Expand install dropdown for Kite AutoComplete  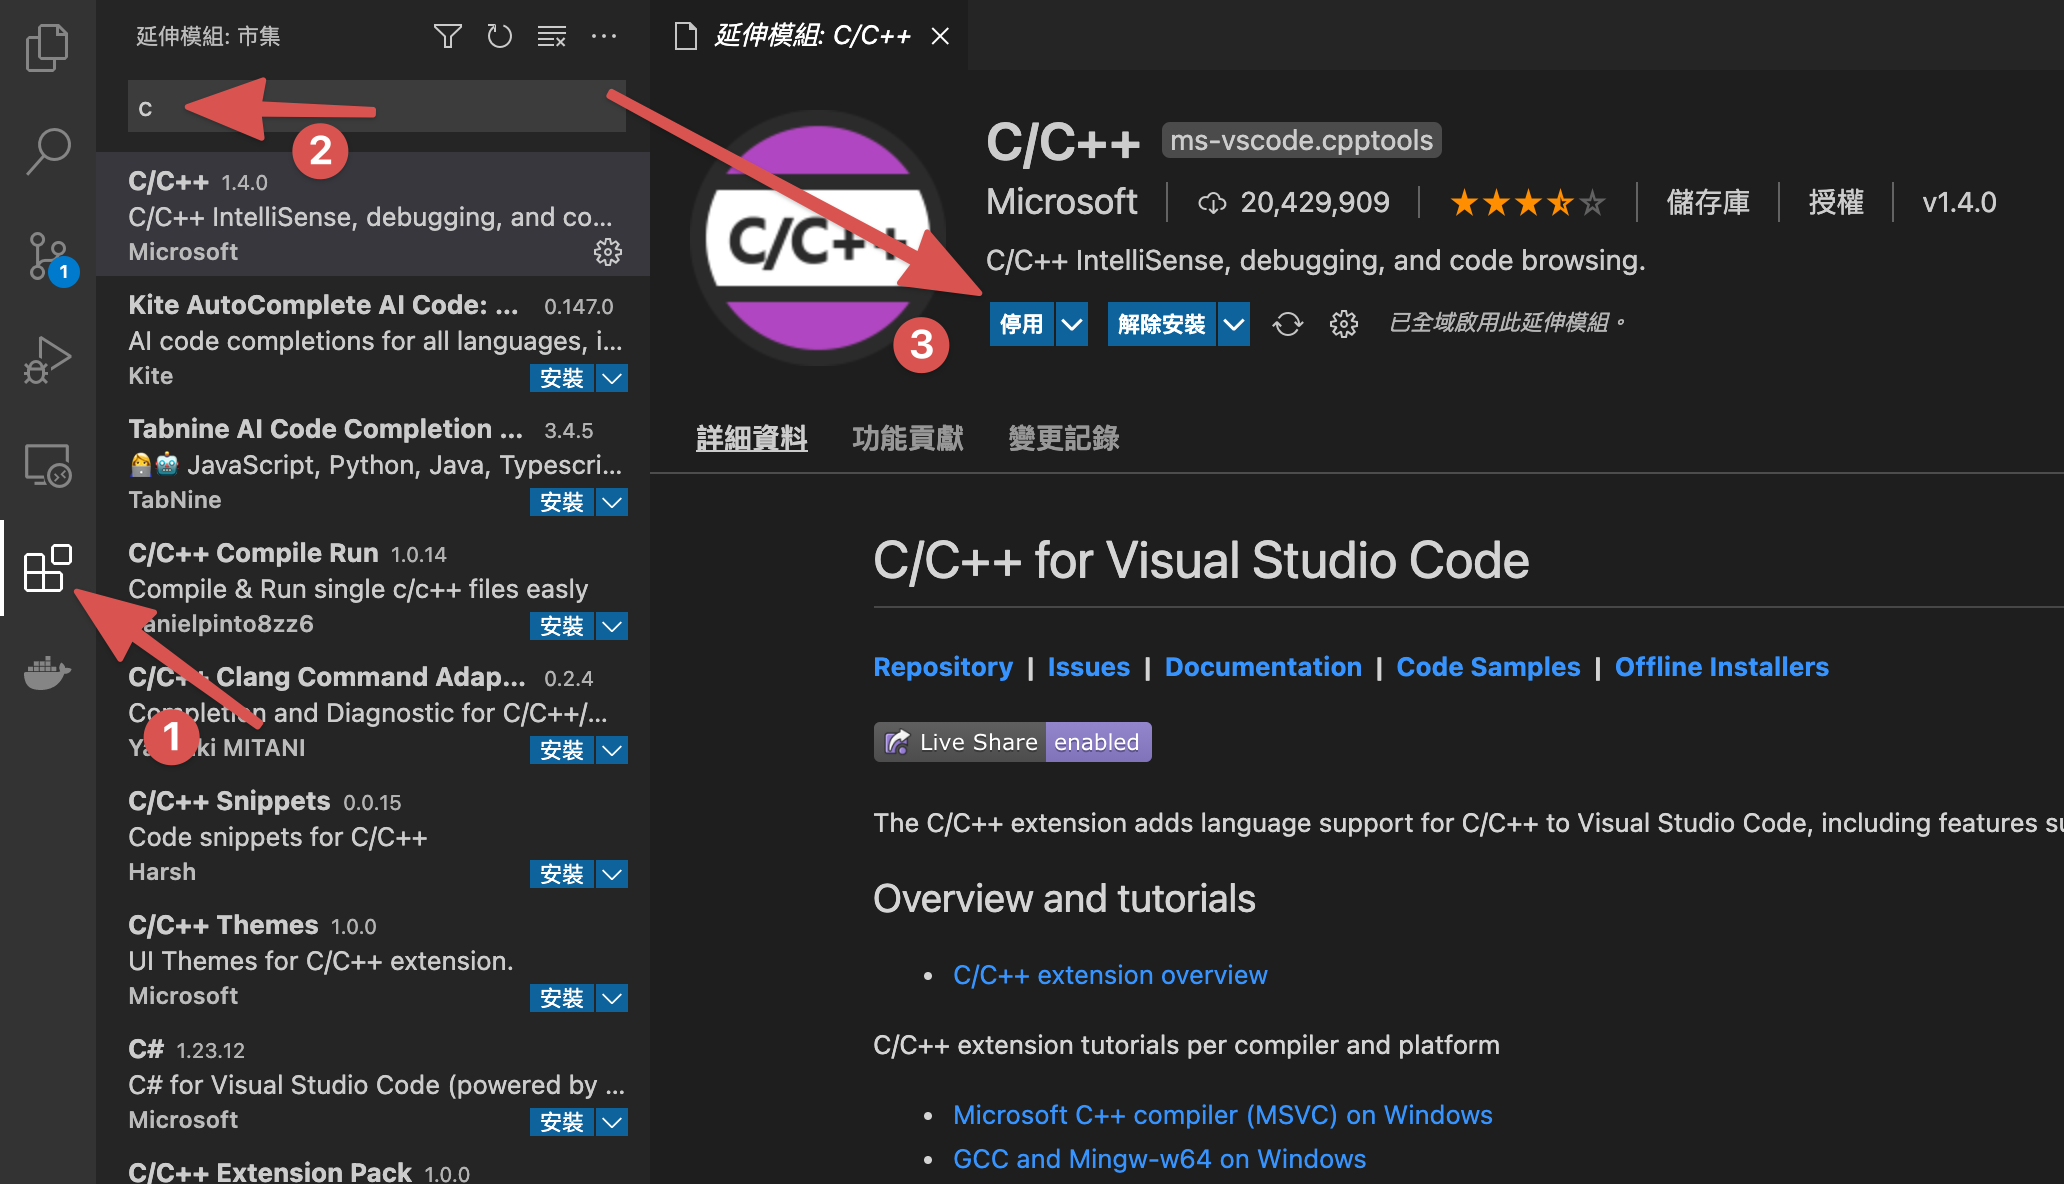[612, 378]
